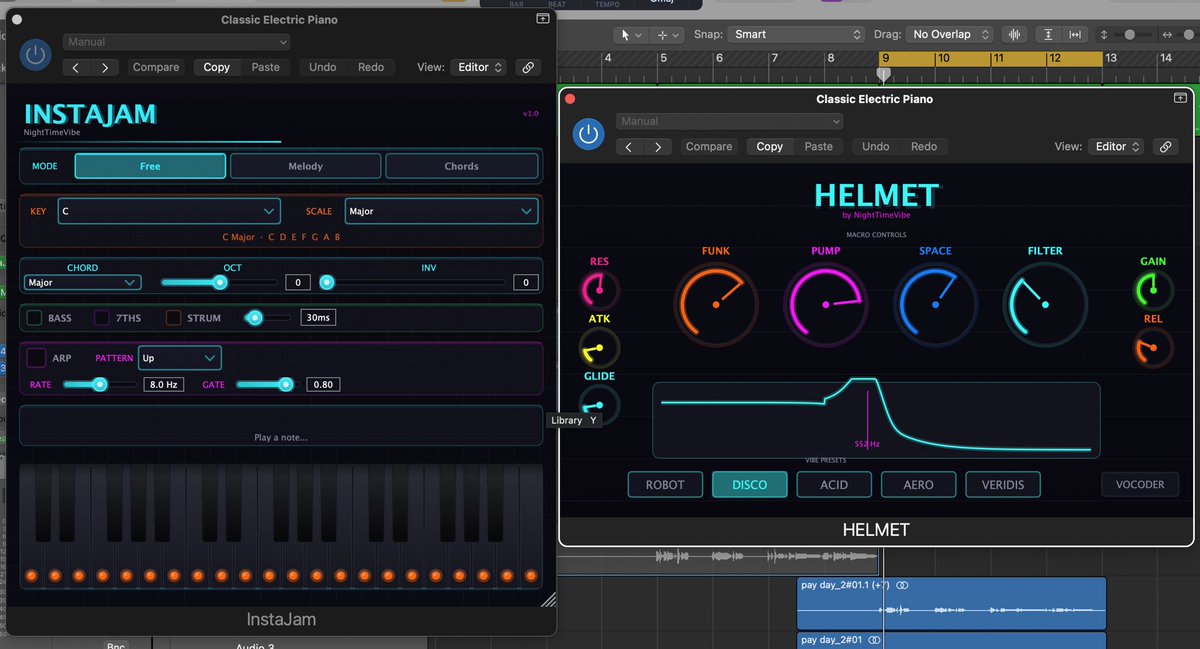Go to next preset in InstaJam window
This screenshot has height=649, width=1200.
(x=105, y=67)
